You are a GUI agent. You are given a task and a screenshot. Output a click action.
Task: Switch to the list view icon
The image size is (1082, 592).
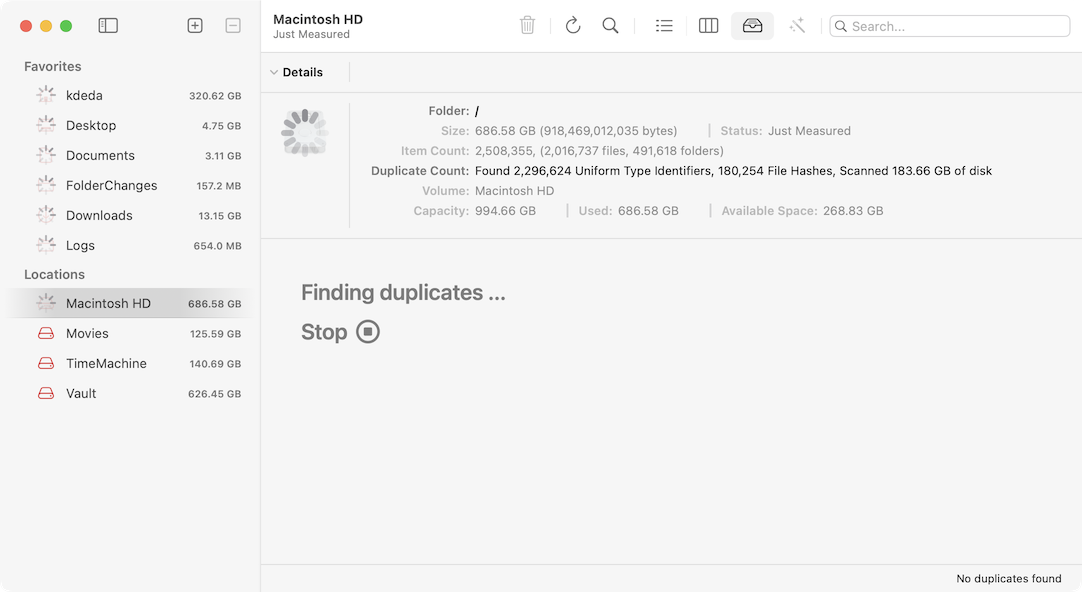click(664, 25)
